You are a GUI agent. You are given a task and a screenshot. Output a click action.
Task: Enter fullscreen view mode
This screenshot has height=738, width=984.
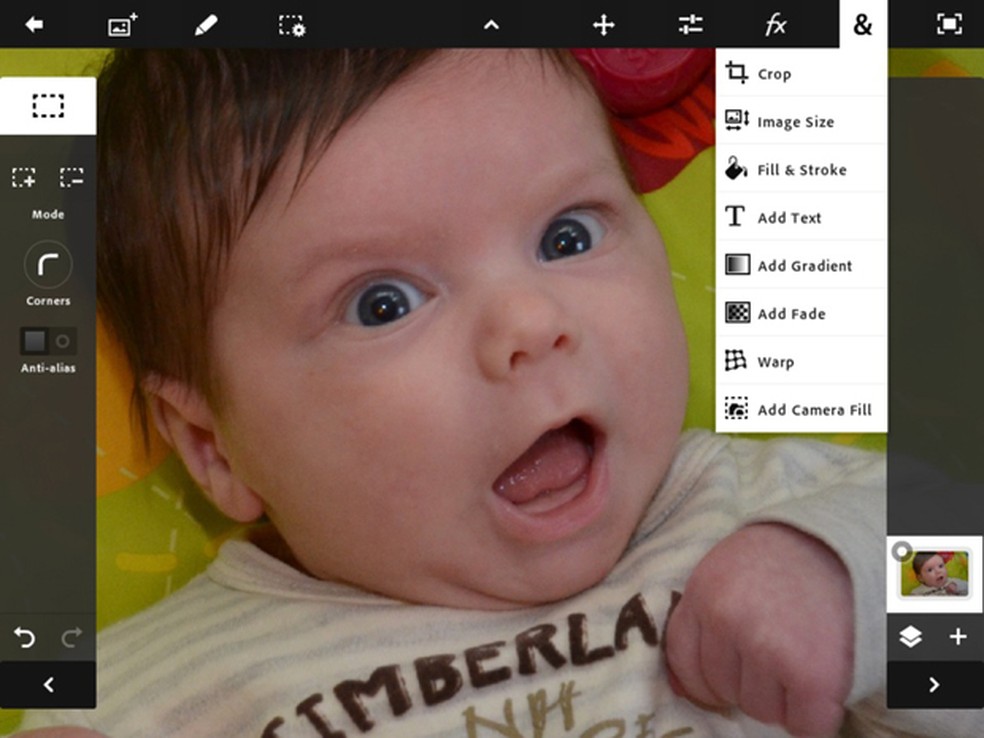948,25
